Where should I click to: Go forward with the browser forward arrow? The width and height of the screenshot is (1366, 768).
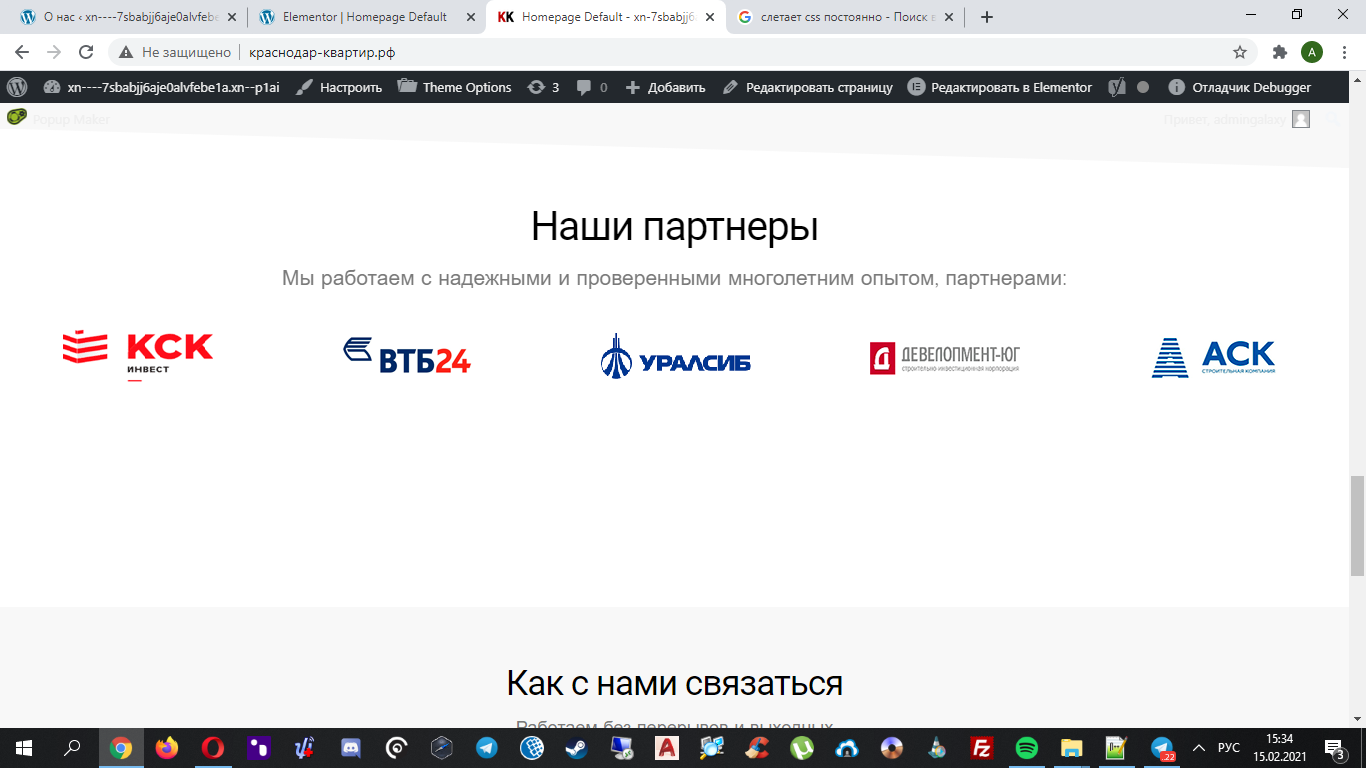(x=54, y=52)
